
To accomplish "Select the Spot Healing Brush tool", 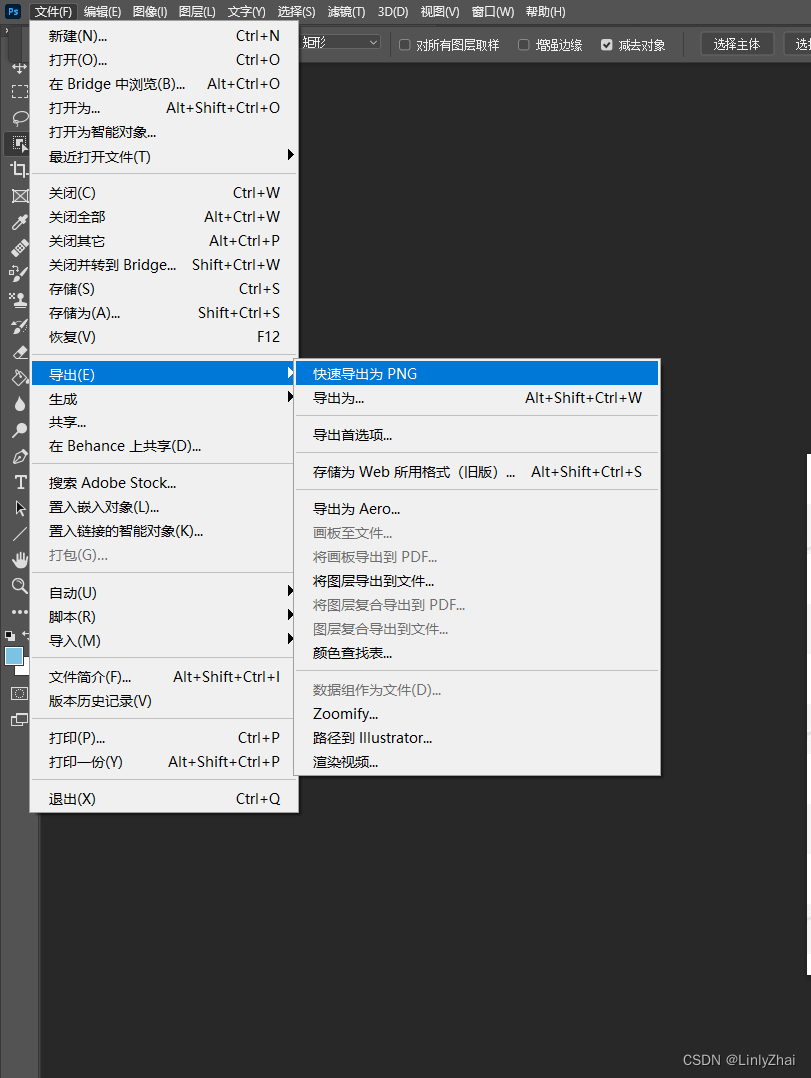I will coord(19,248).
